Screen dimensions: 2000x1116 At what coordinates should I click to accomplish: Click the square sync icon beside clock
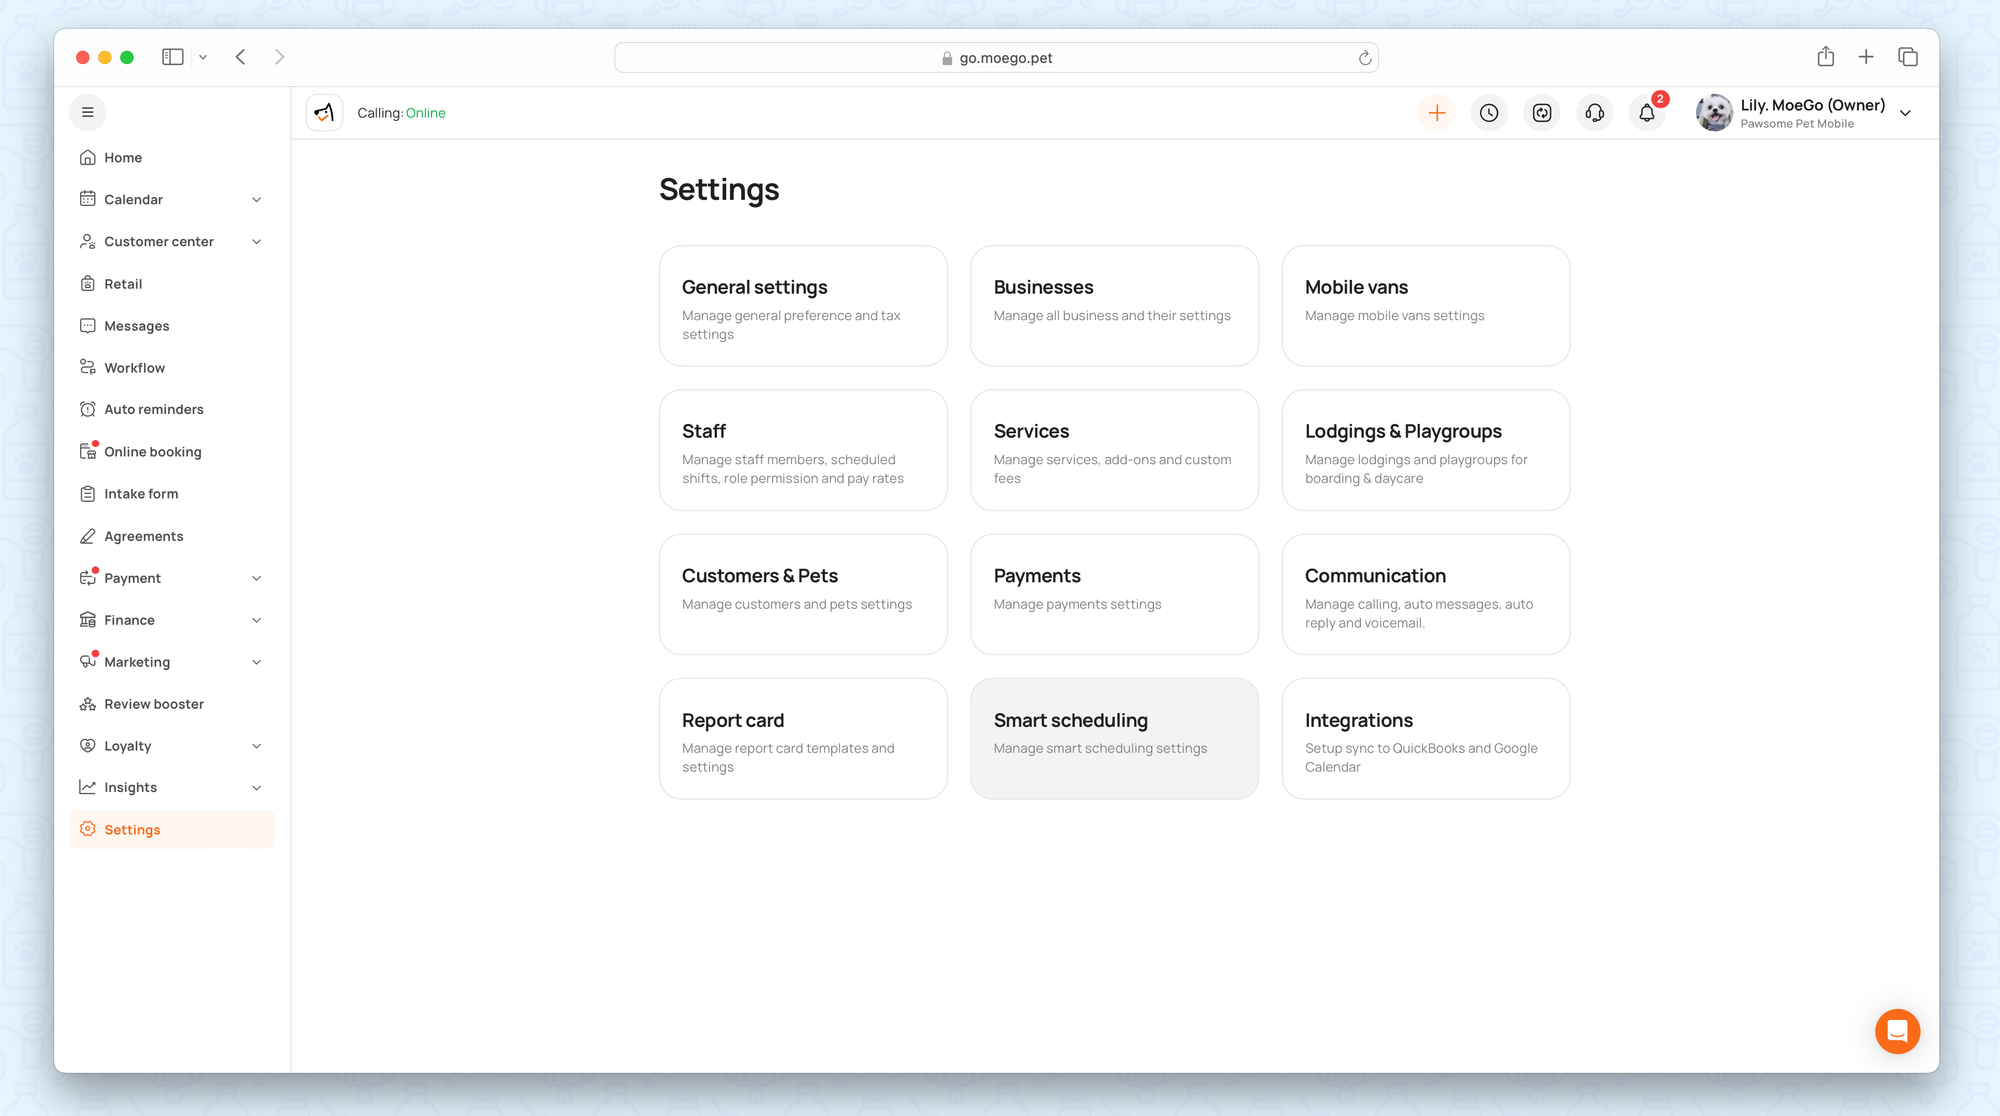click(x=1542, y=113)
